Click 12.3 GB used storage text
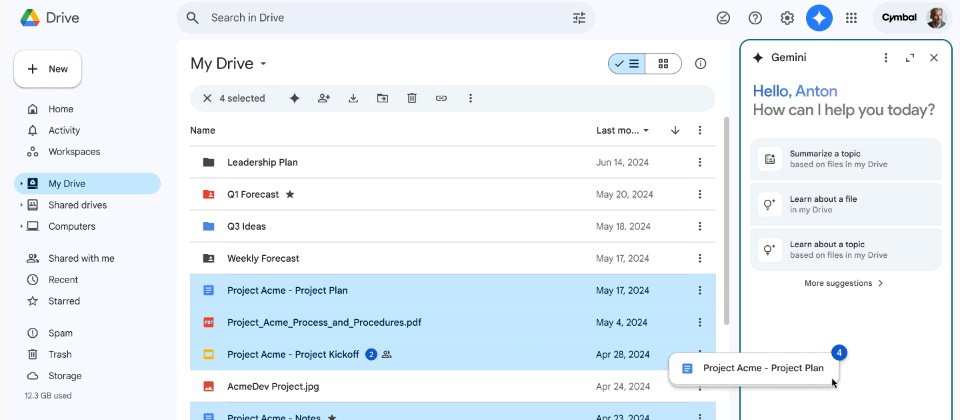The width and height of the screenshot is (960, 420). coord(48,396)
